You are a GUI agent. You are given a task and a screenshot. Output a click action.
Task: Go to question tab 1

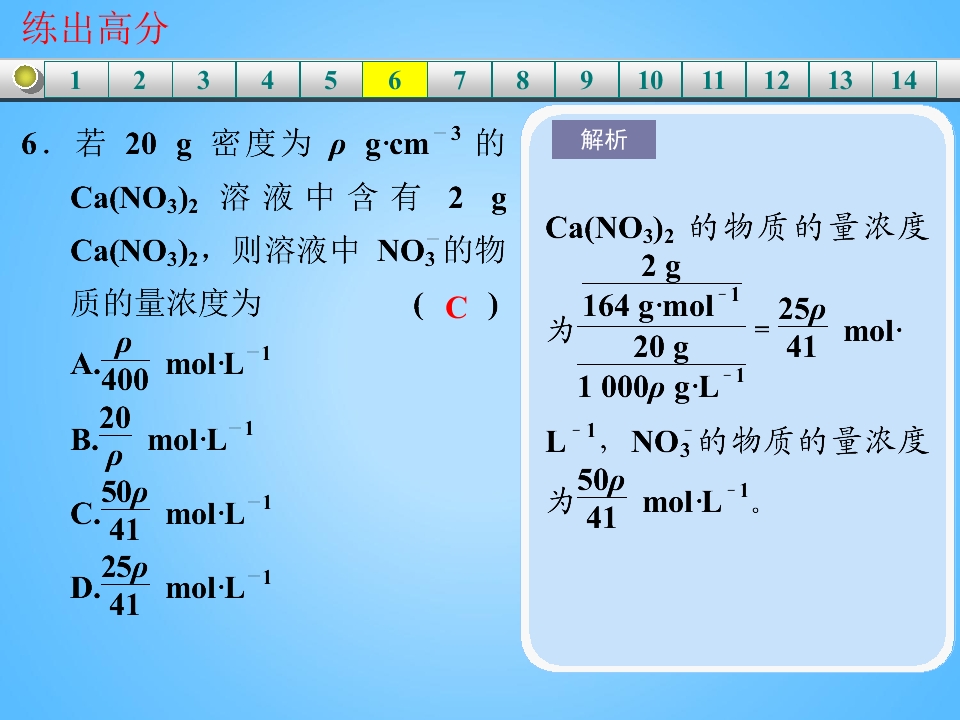[76, 80]
